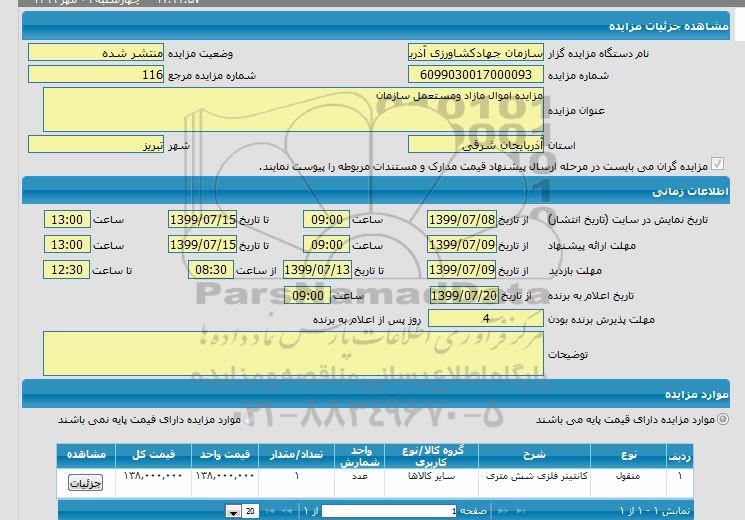Click the province field 'آذربایجان شرقی'
745x520 pixels.
[x=476, y=144]
